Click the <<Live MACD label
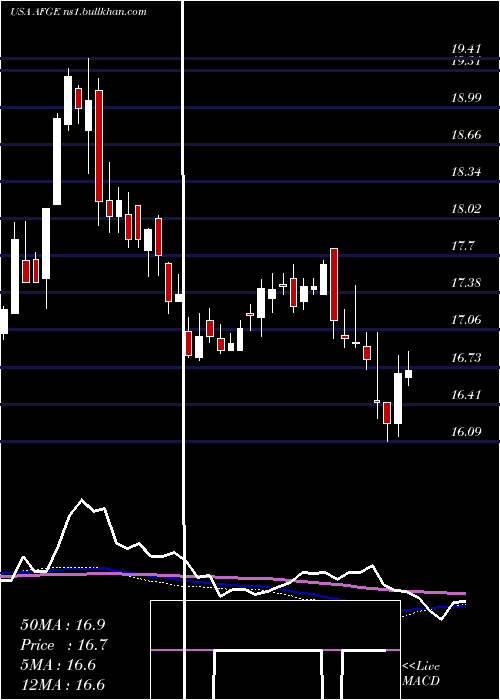This screenshot has width=500, height=700. [x=421, y=673]
